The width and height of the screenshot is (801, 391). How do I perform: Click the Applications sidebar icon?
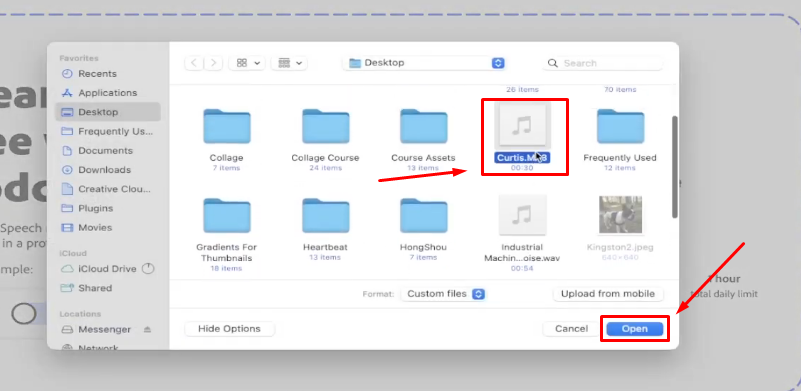pos(67,93)
